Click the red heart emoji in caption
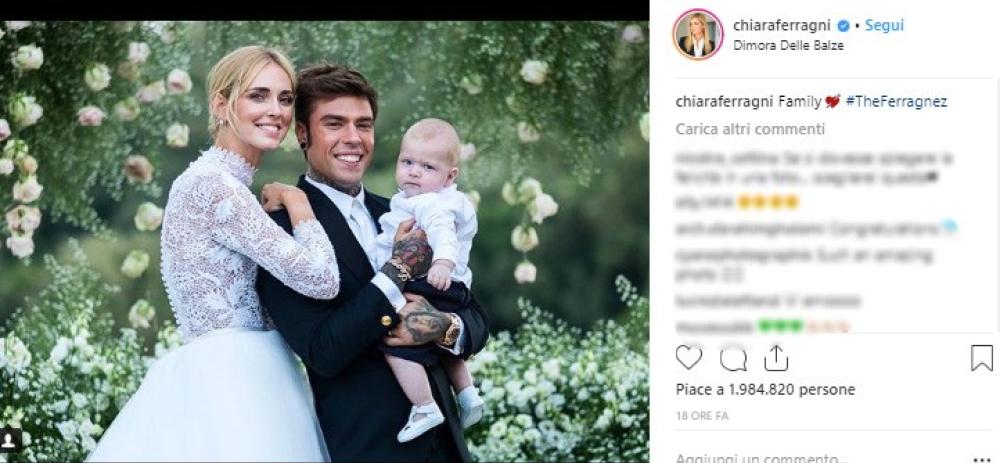The width and height of the screenshot is (1000, 463). pos(832,101)
